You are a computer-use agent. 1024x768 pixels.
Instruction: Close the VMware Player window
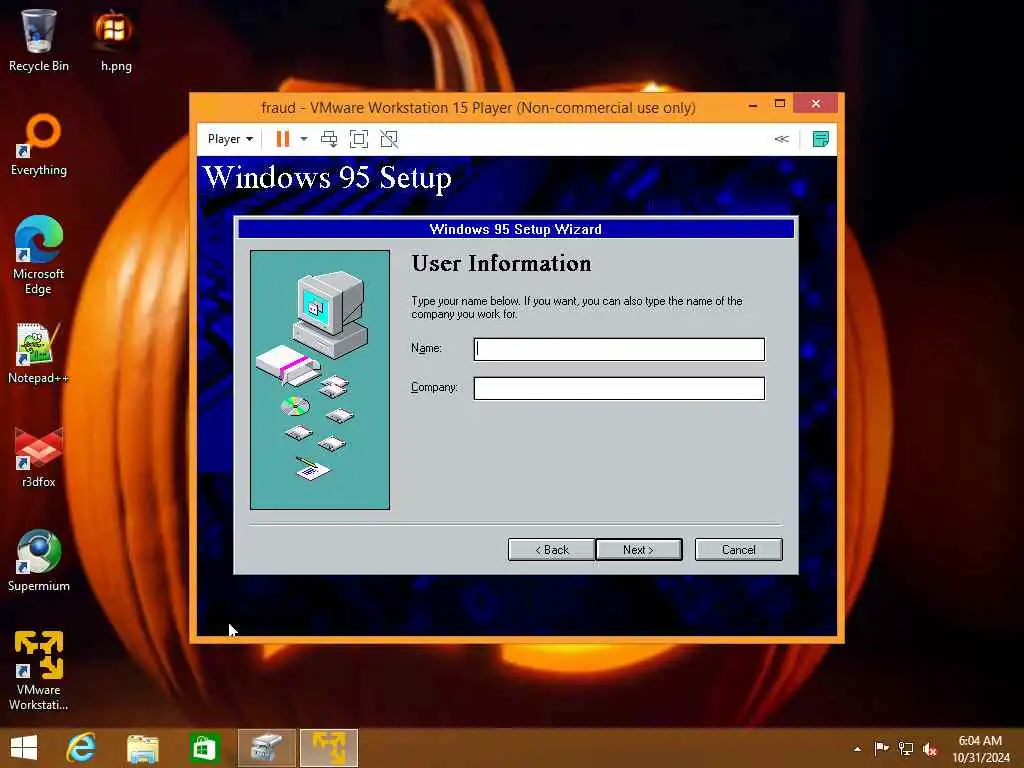(x=816, y=104)
